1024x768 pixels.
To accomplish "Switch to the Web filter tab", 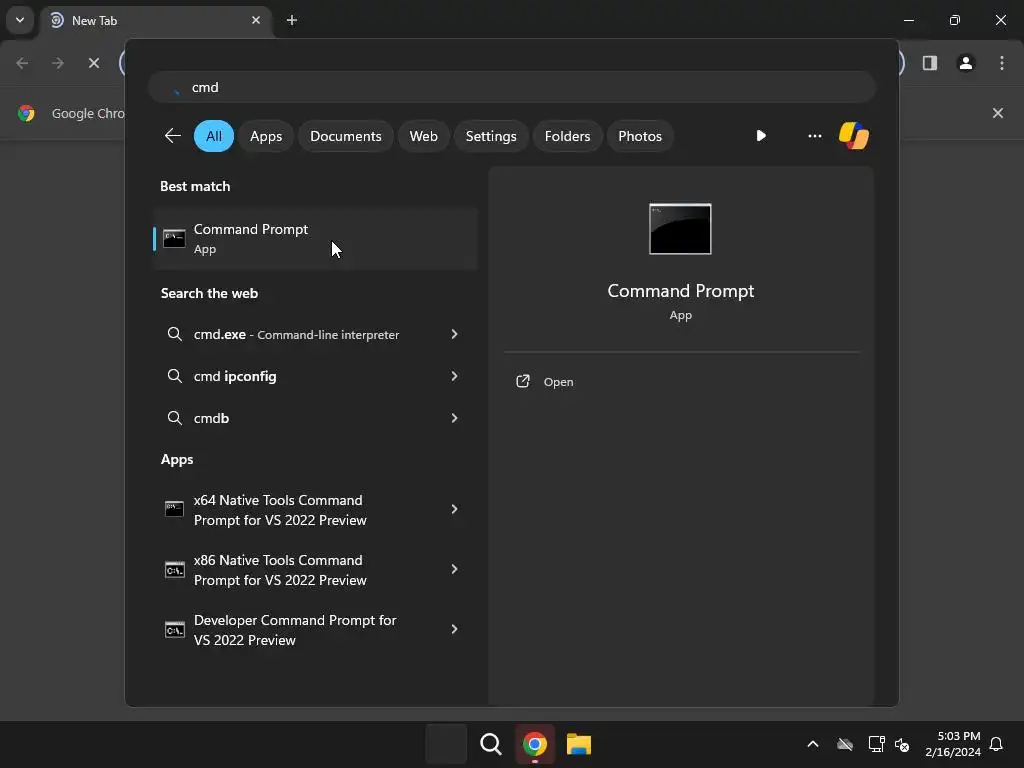I will tap(423, 136).
